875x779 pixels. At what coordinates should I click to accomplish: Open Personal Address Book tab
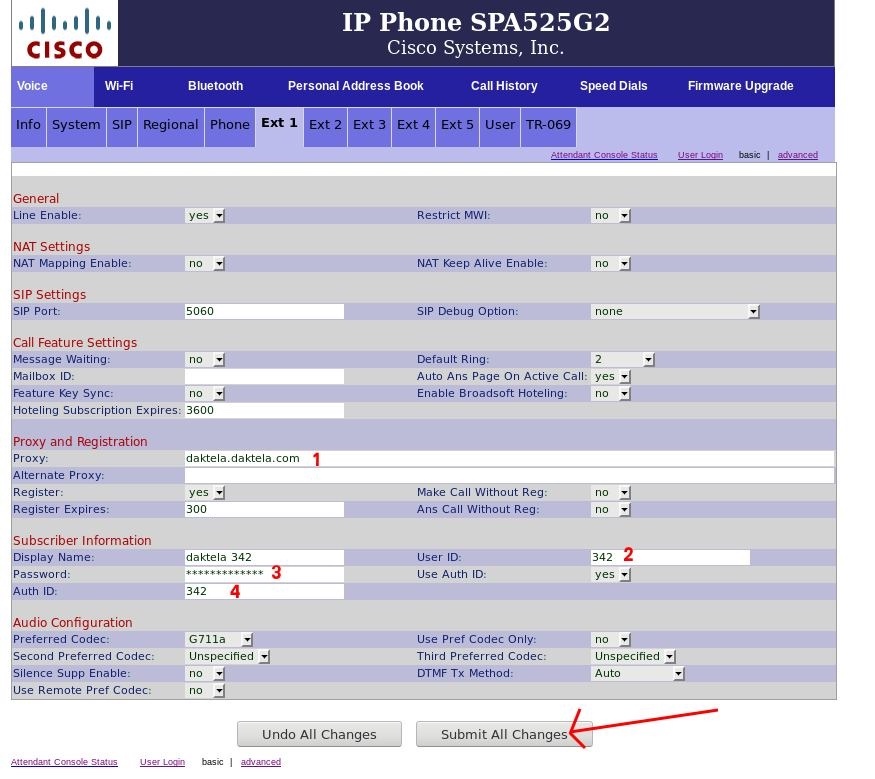point(355,86)
